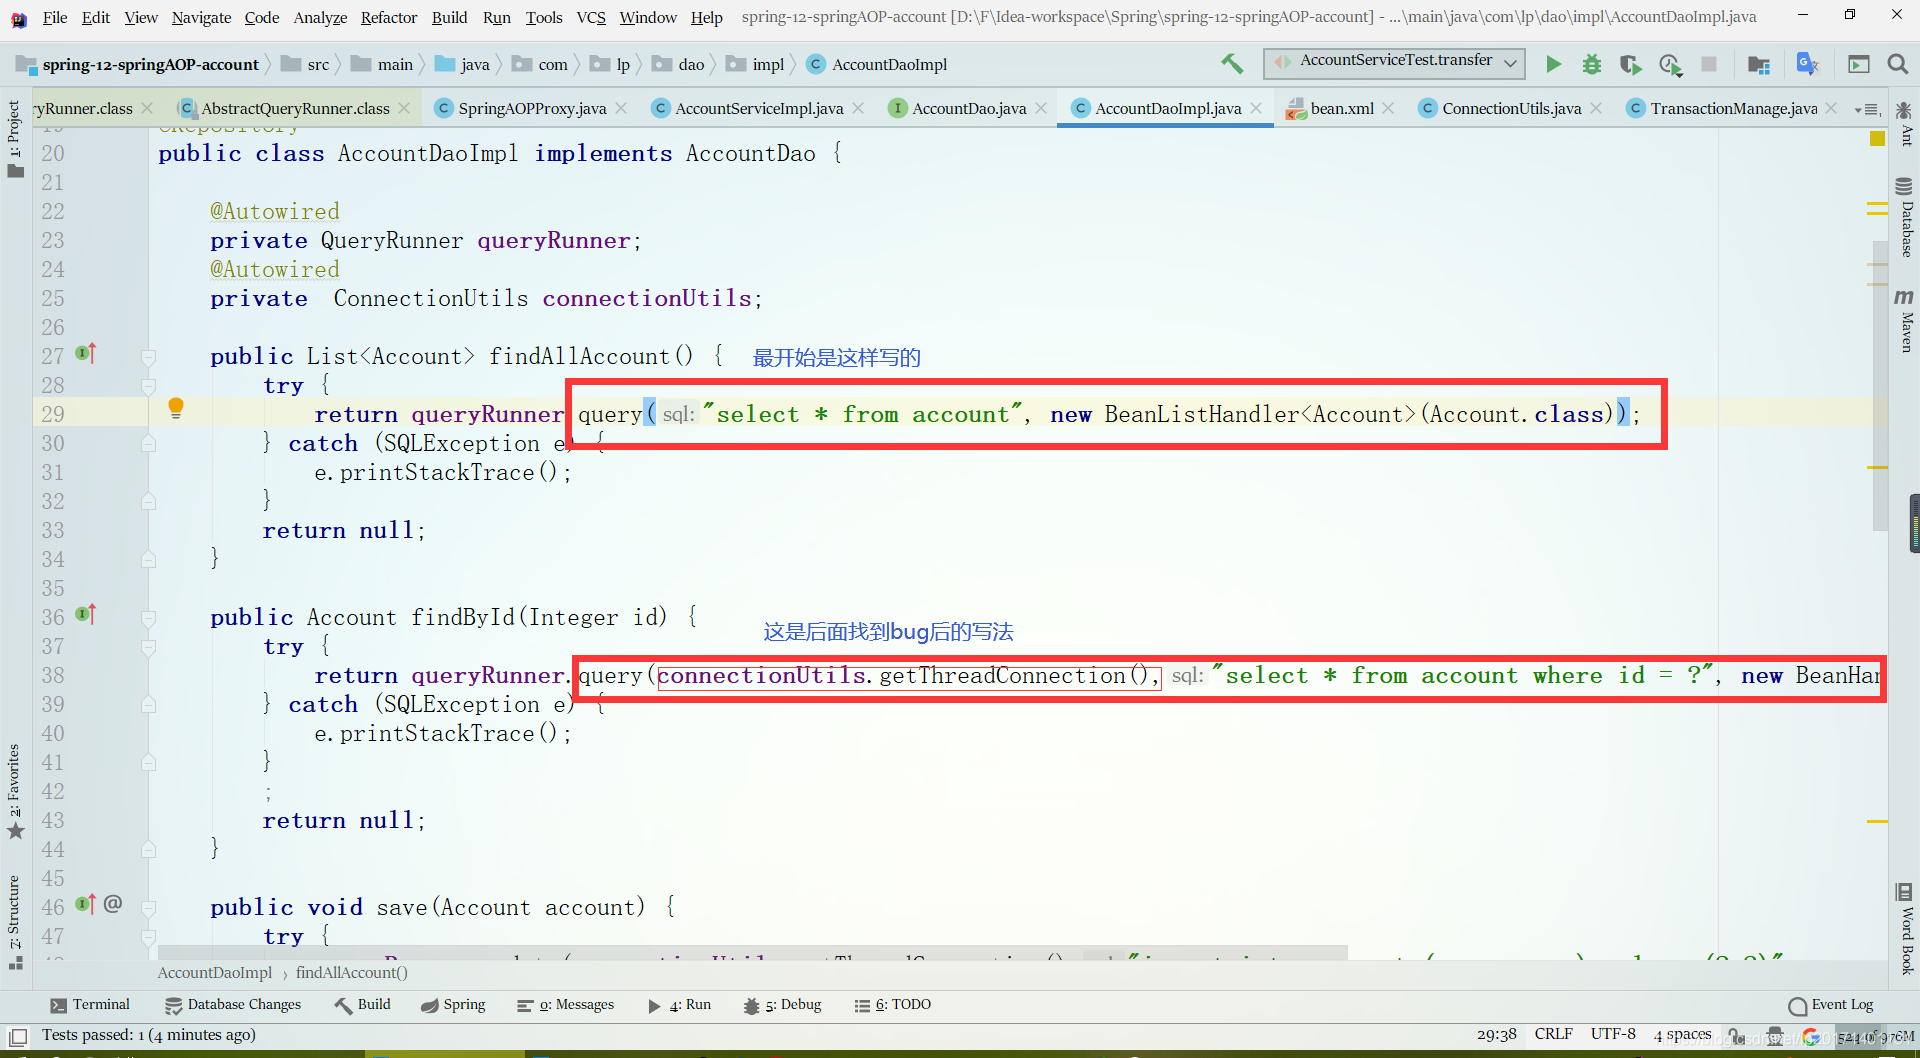Open Database Changes panel
Viewport: 1920px width, 1058px height.
tap(233, 1005)
